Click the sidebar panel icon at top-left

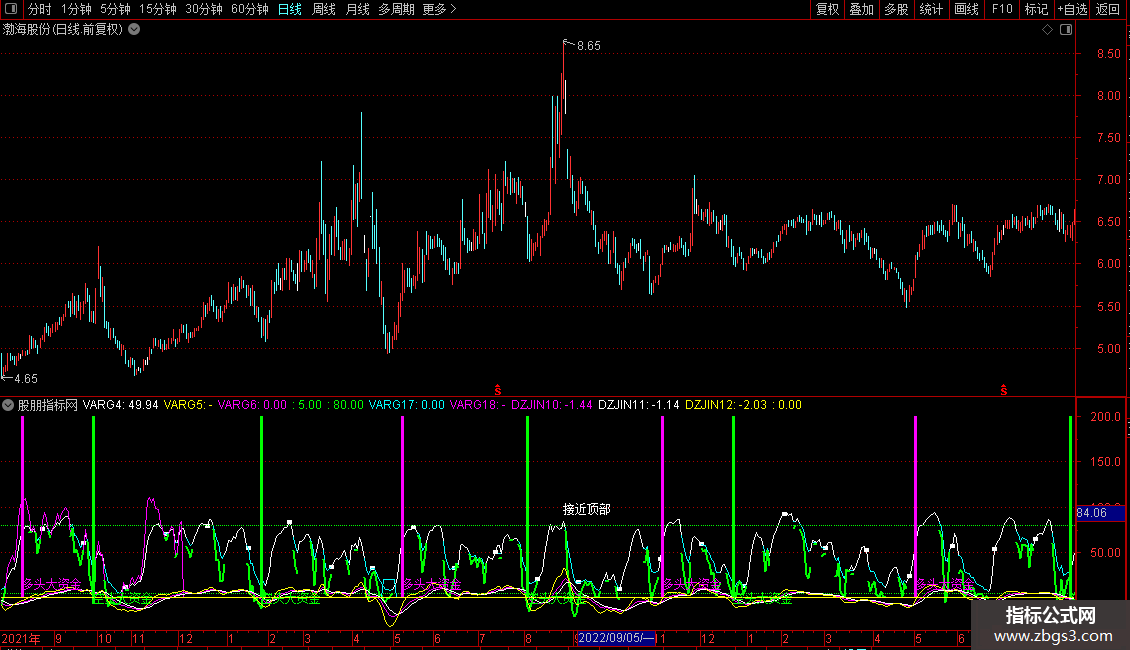click(x=10, y=10)
